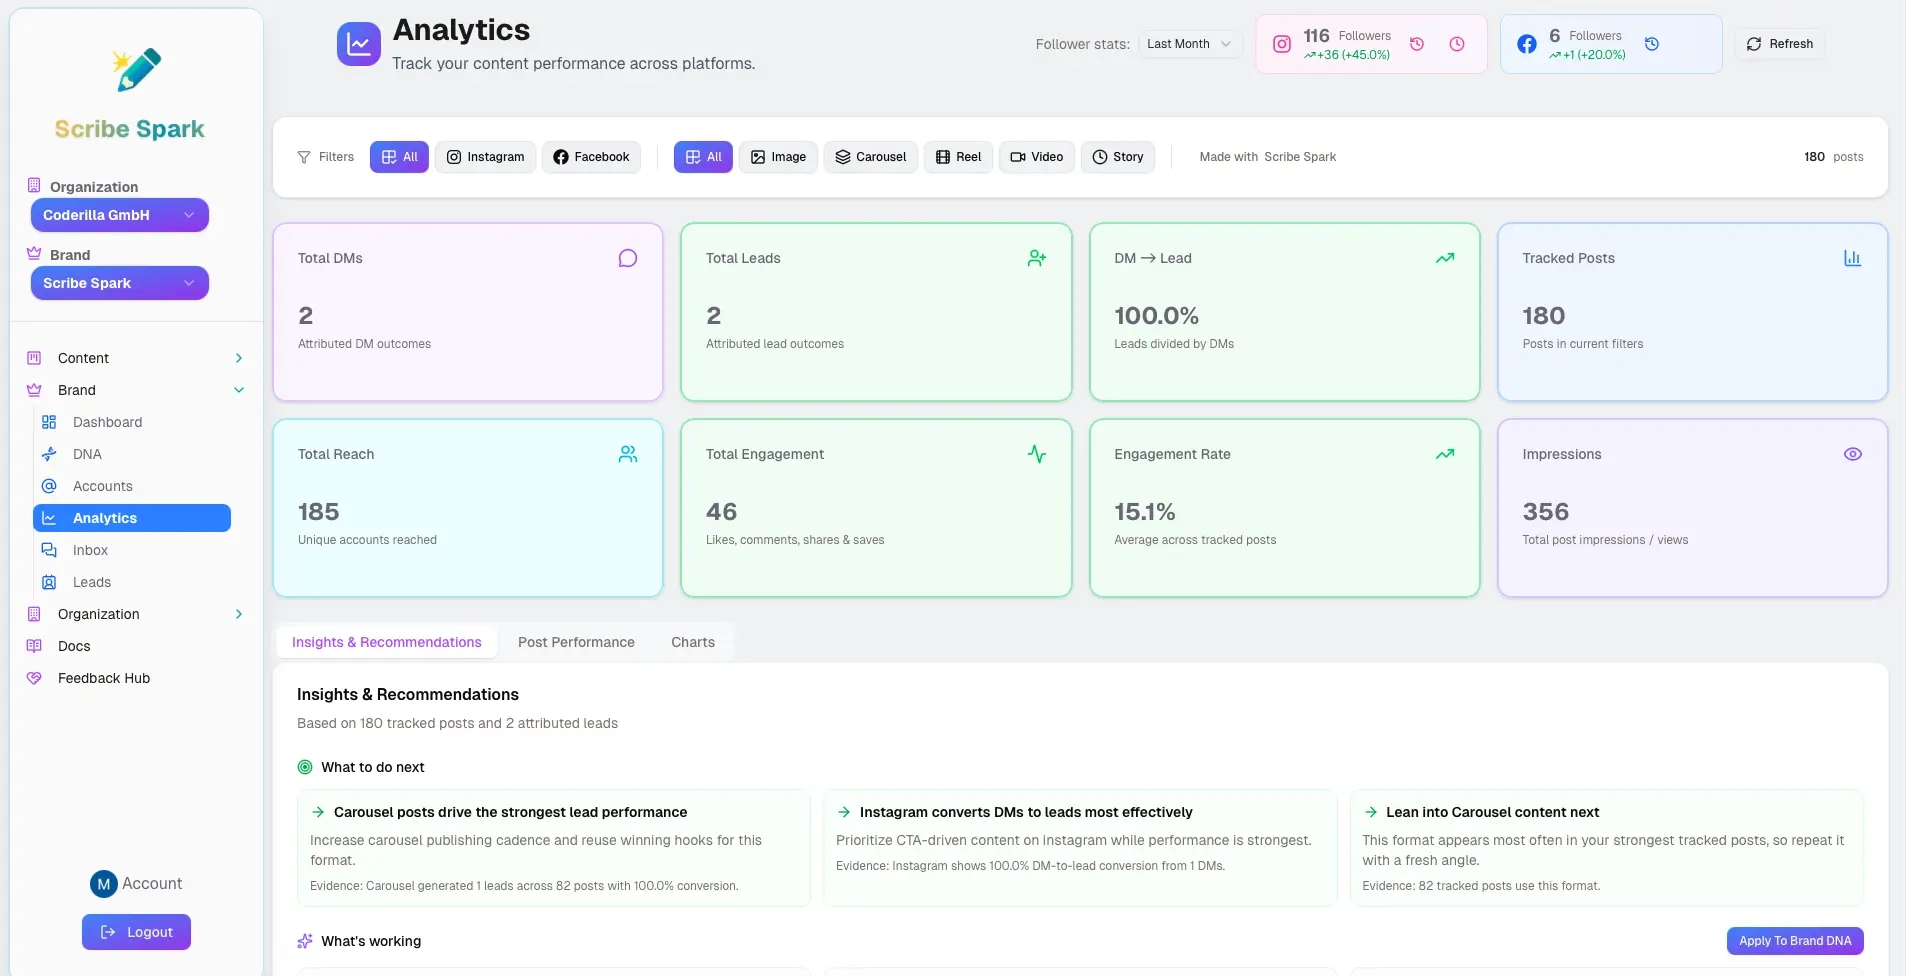The height and width of the screenshot is (976, 1906).
Task: Click the Refresh button
Action: 1779,44
